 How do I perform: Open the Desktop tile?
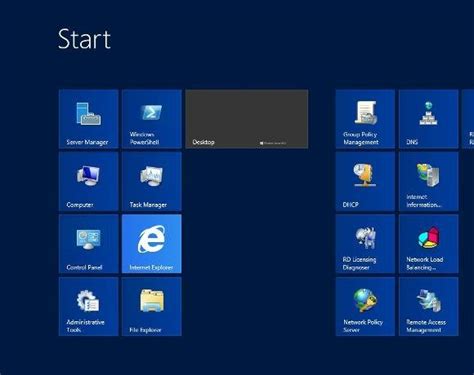coord(247,119)
